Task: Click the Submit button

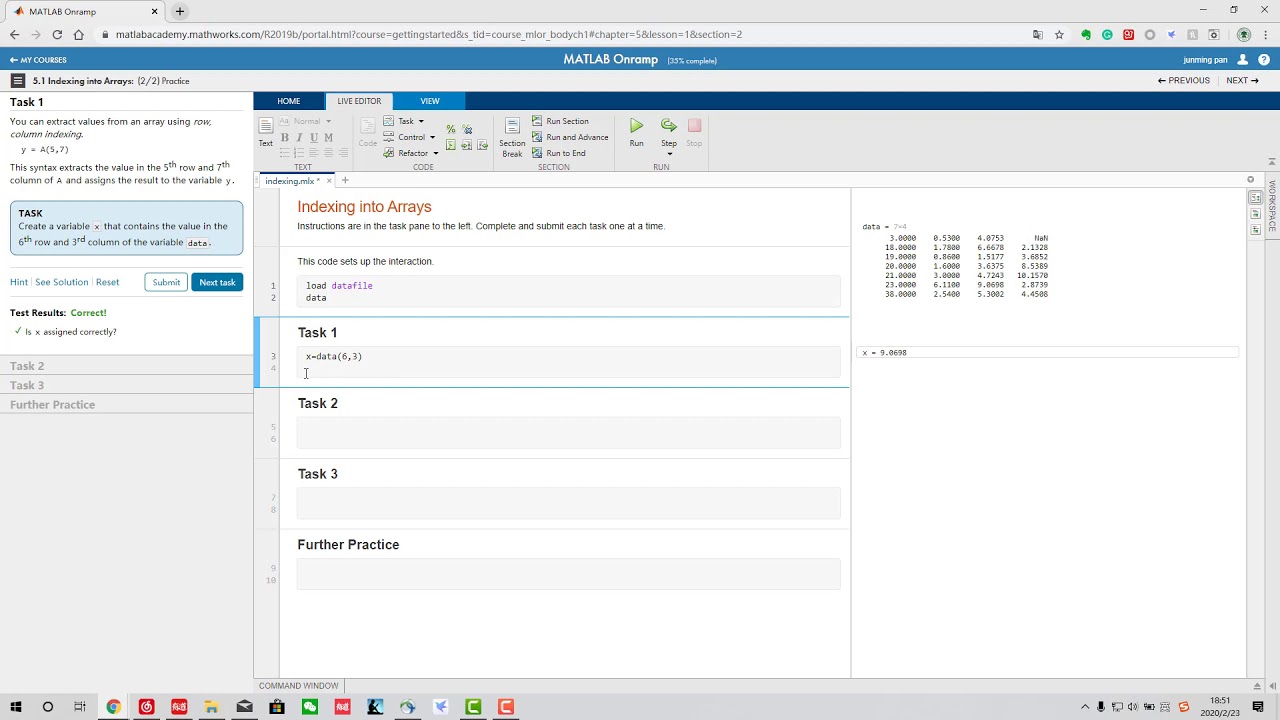Action: tap(166, 282)
